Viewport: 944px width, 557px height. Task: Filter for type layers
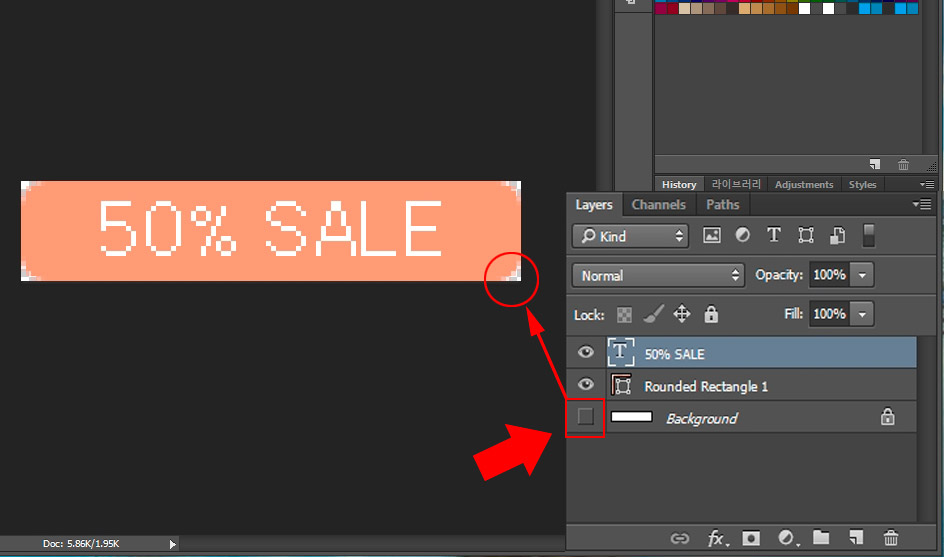(774, 235)
